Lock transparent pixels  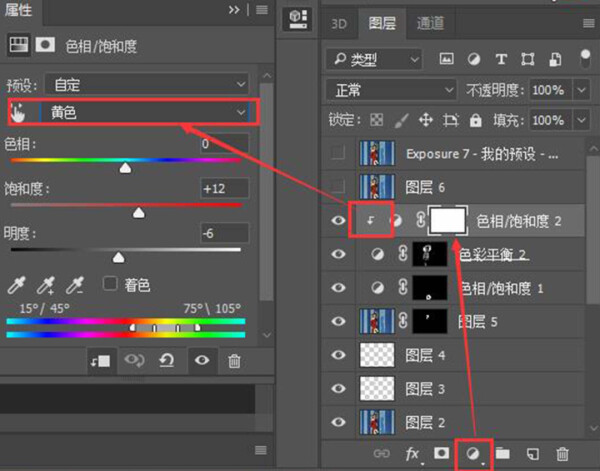(x=377, y=120)
